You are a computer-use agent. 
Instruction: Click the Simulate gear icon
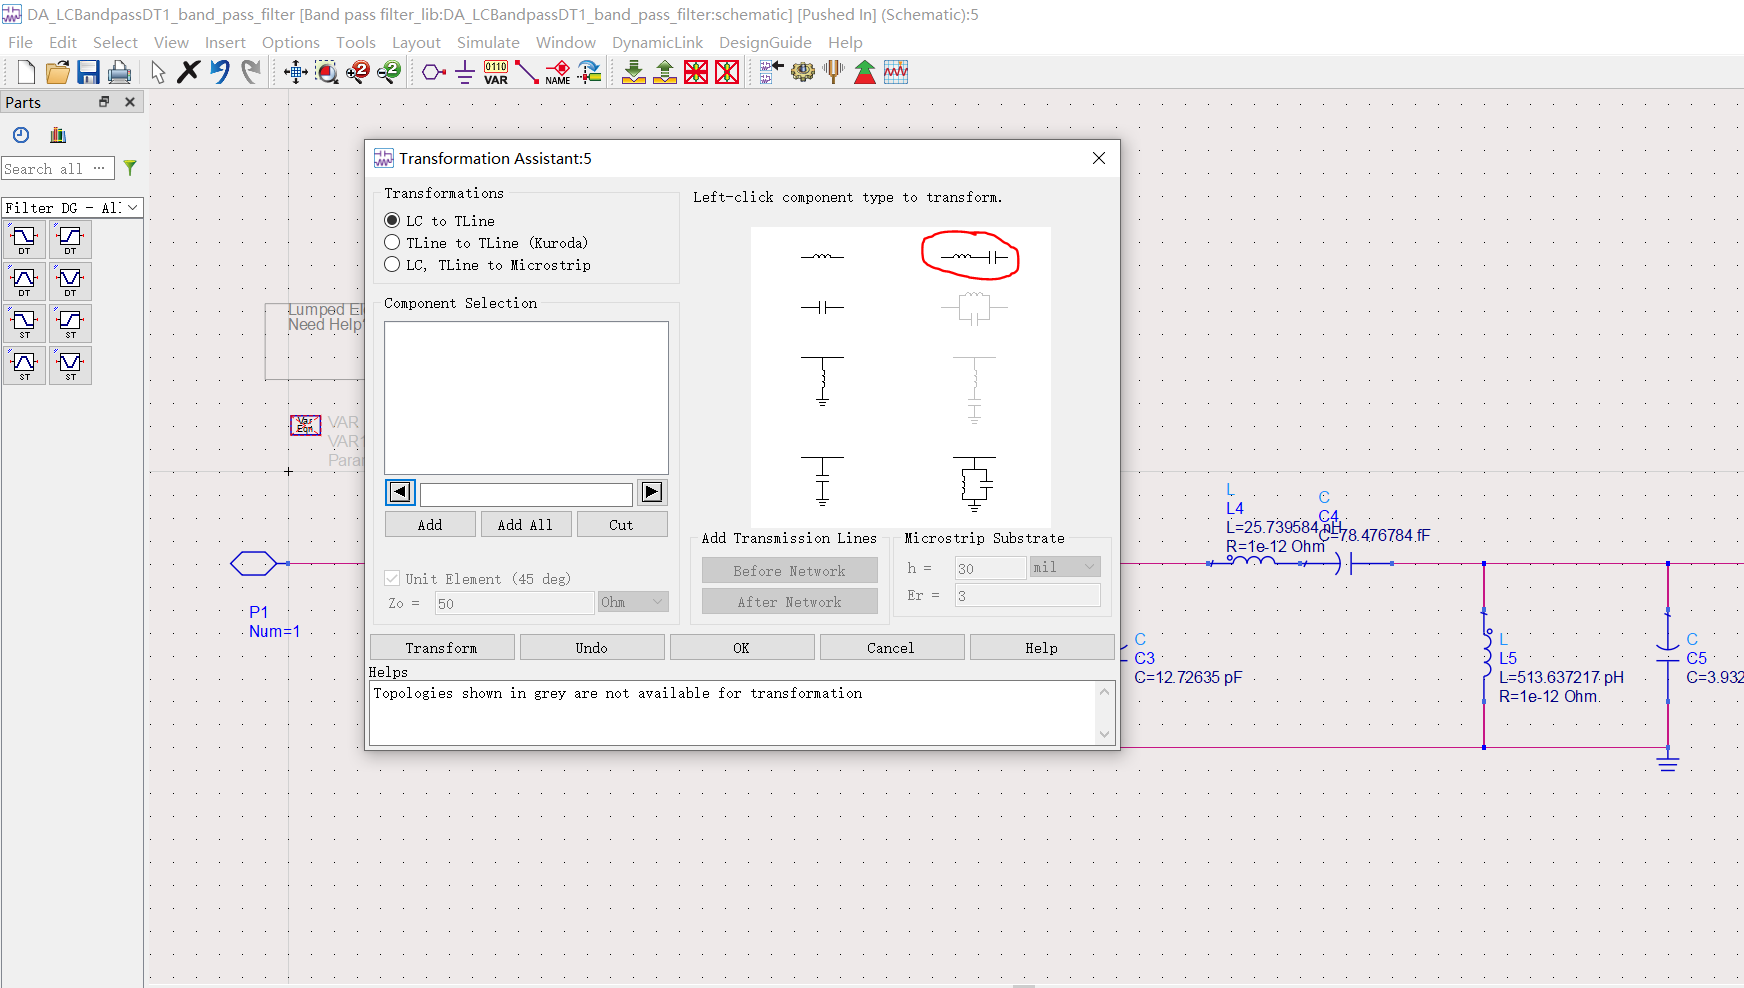click(802, 72)
